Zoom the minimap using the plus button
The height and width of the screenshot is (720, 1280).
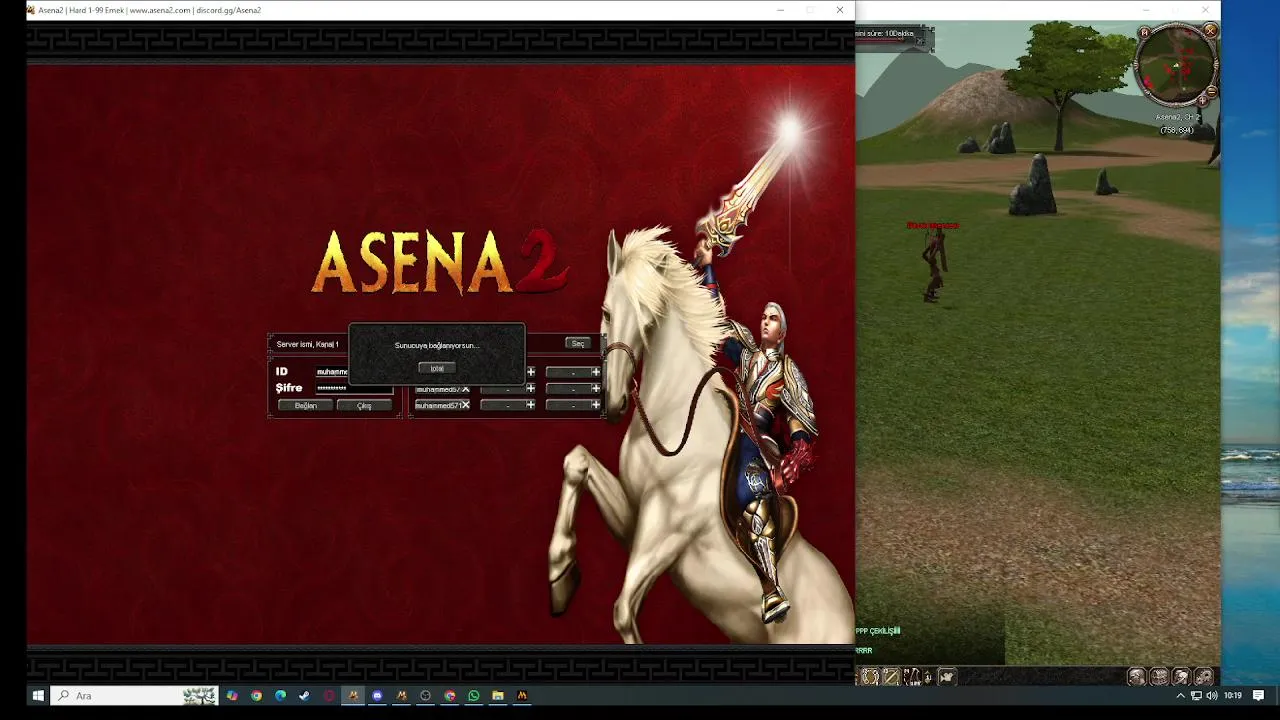click(x=1203, y=100)
